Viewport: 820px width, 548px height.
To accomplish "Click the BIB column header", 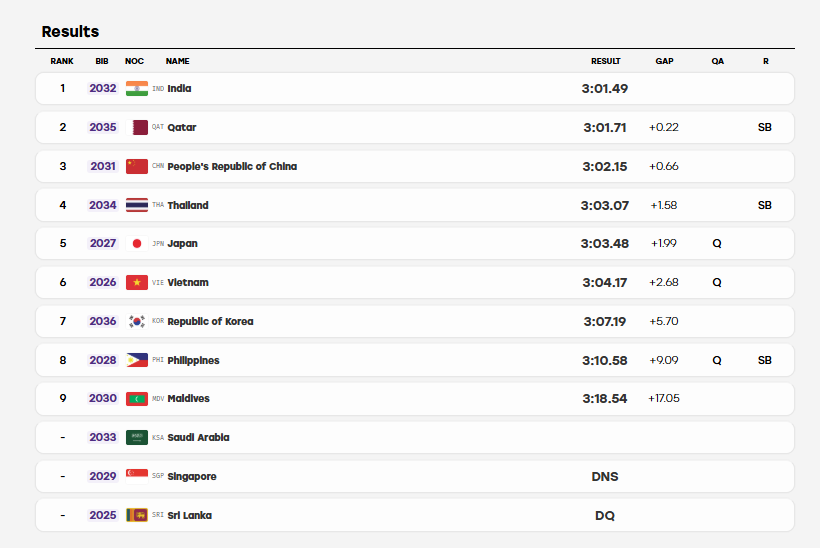I will click(x=102, y=61).
